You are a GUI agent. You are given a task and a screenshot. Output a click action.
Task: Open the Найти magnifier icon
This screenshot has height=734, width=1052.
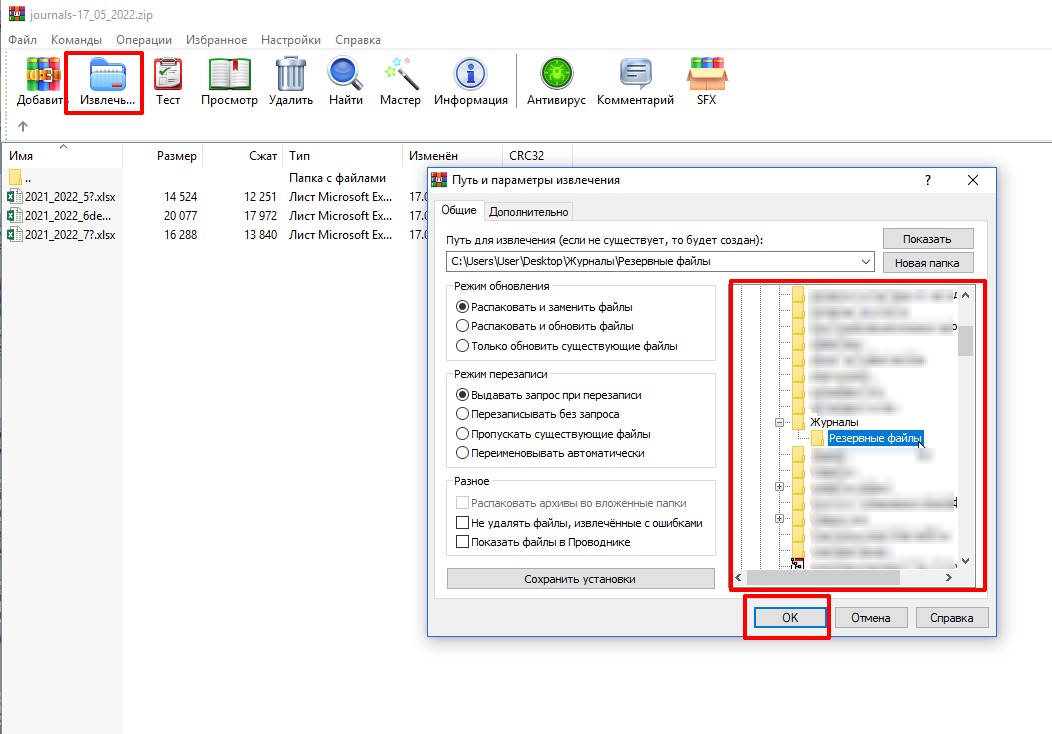click(346, 74)
